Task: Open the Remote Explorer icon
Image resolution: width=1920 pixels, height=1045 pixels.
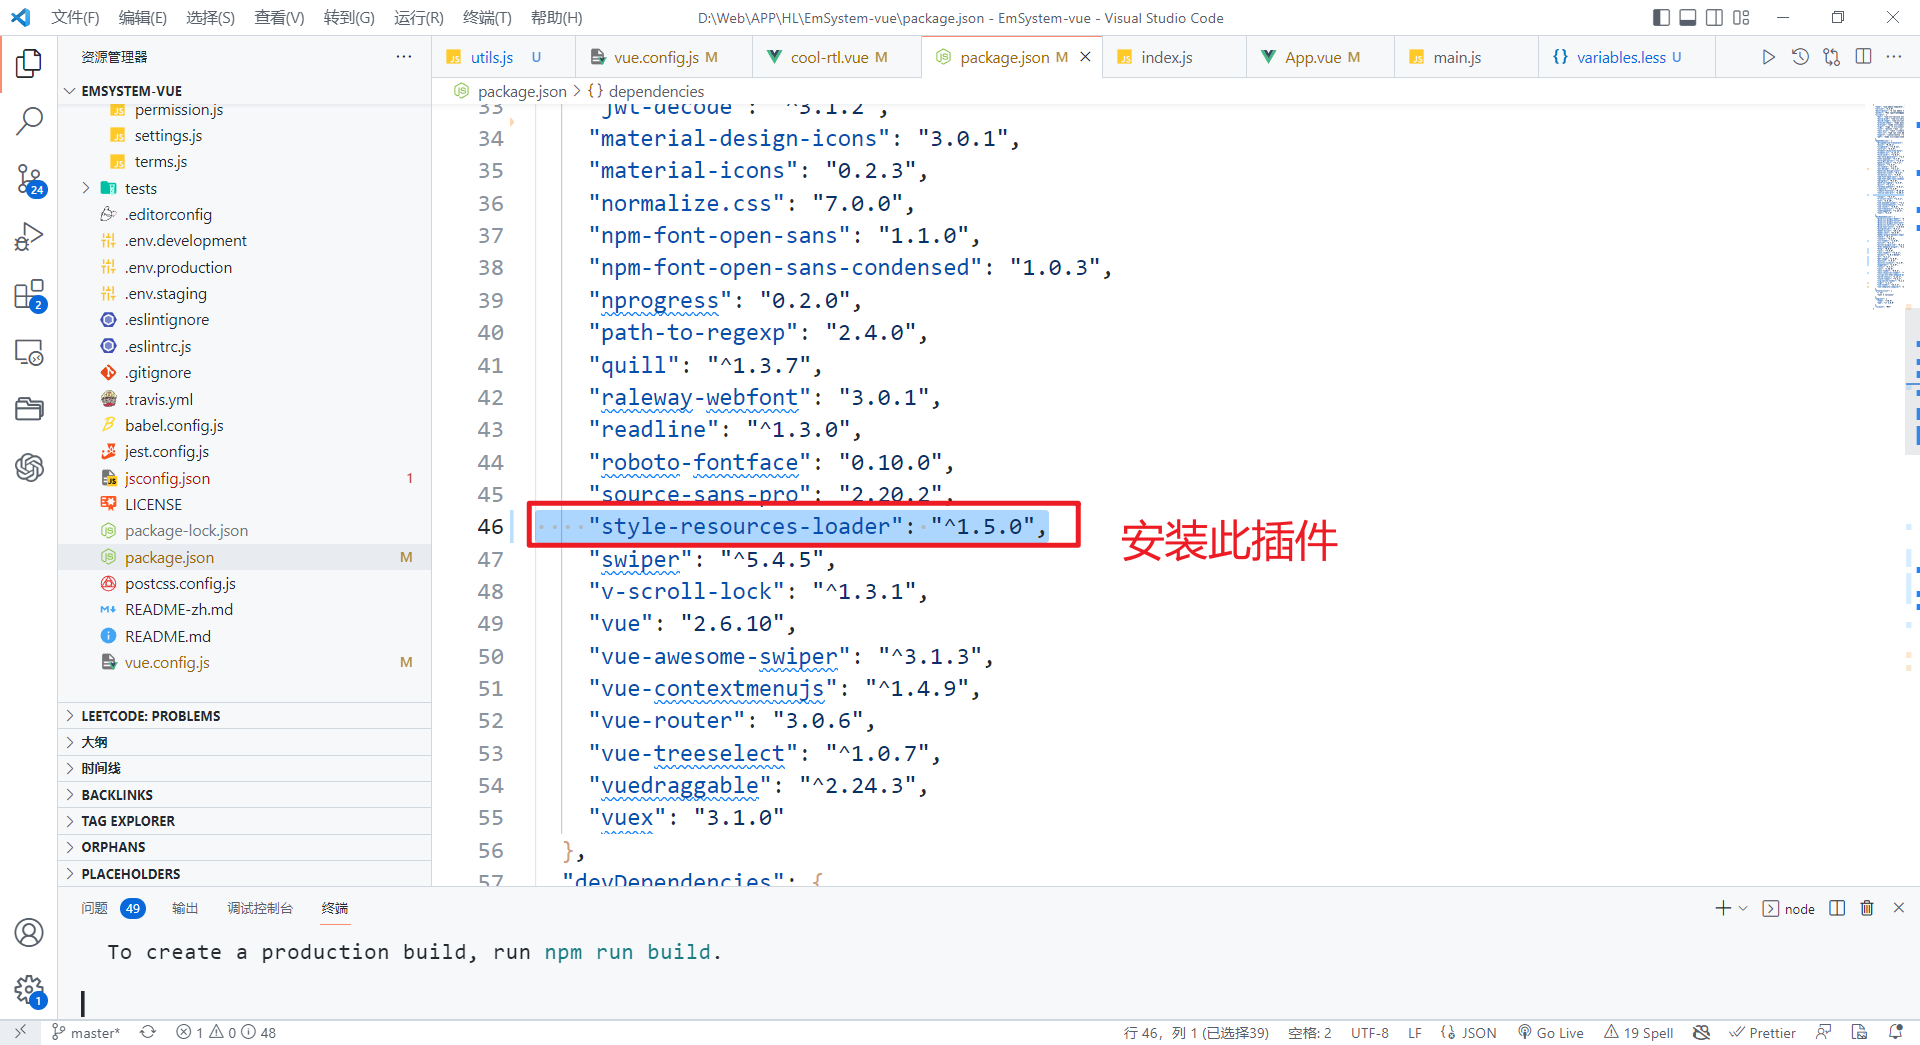Action: pyautogui.click(x=29, y=353)
